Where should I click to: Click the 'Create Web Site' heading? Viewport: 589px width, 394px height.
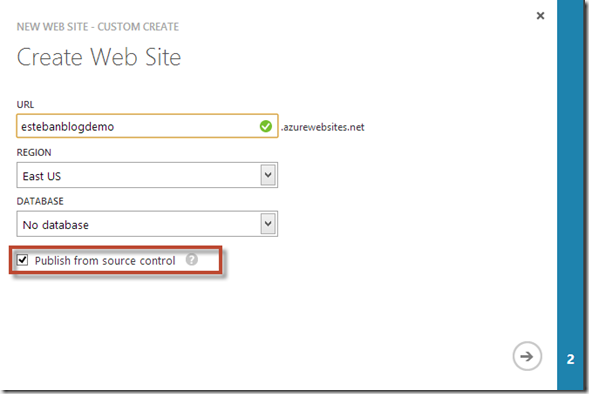click(x=99, y=57)
